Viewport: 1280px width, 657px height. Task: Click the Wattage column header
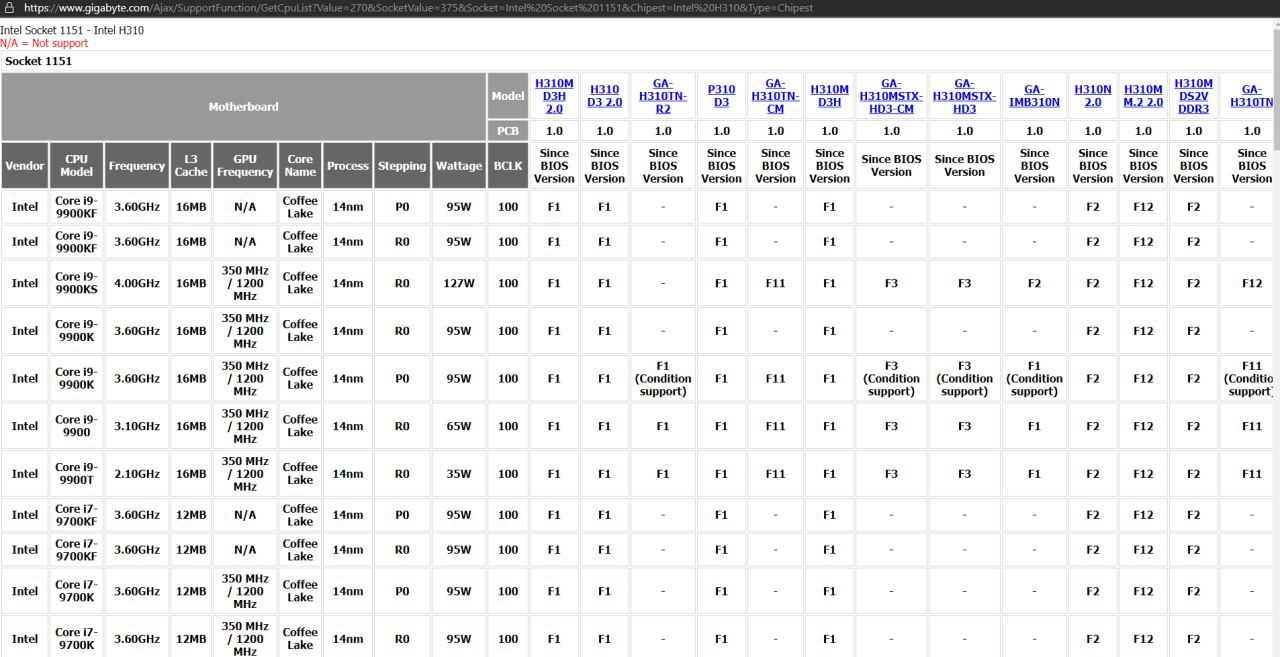(x=459, y=166)
